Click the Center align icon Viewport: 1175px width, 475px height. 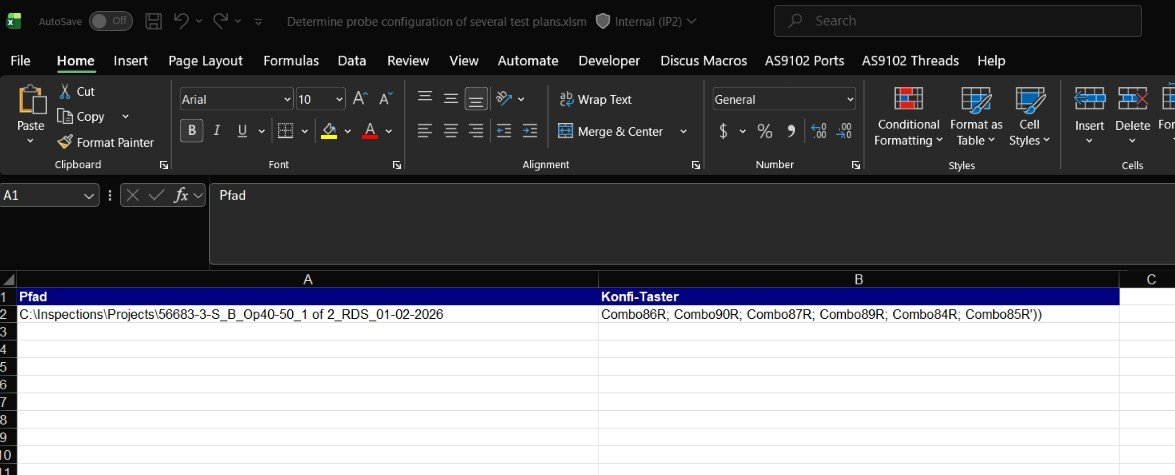[x=450, y=131]
